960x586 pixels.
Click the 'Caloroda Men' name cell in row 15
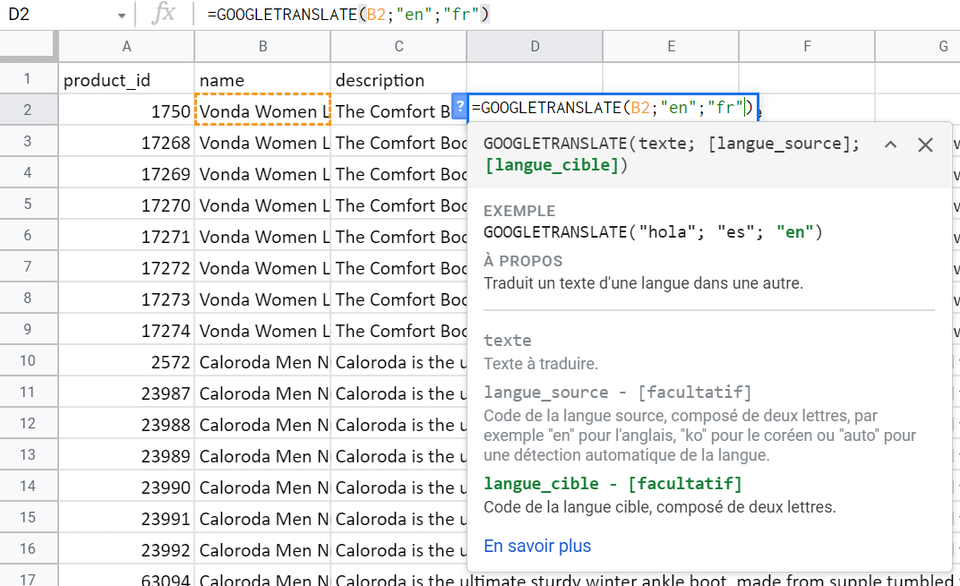[x=263, y=517]
